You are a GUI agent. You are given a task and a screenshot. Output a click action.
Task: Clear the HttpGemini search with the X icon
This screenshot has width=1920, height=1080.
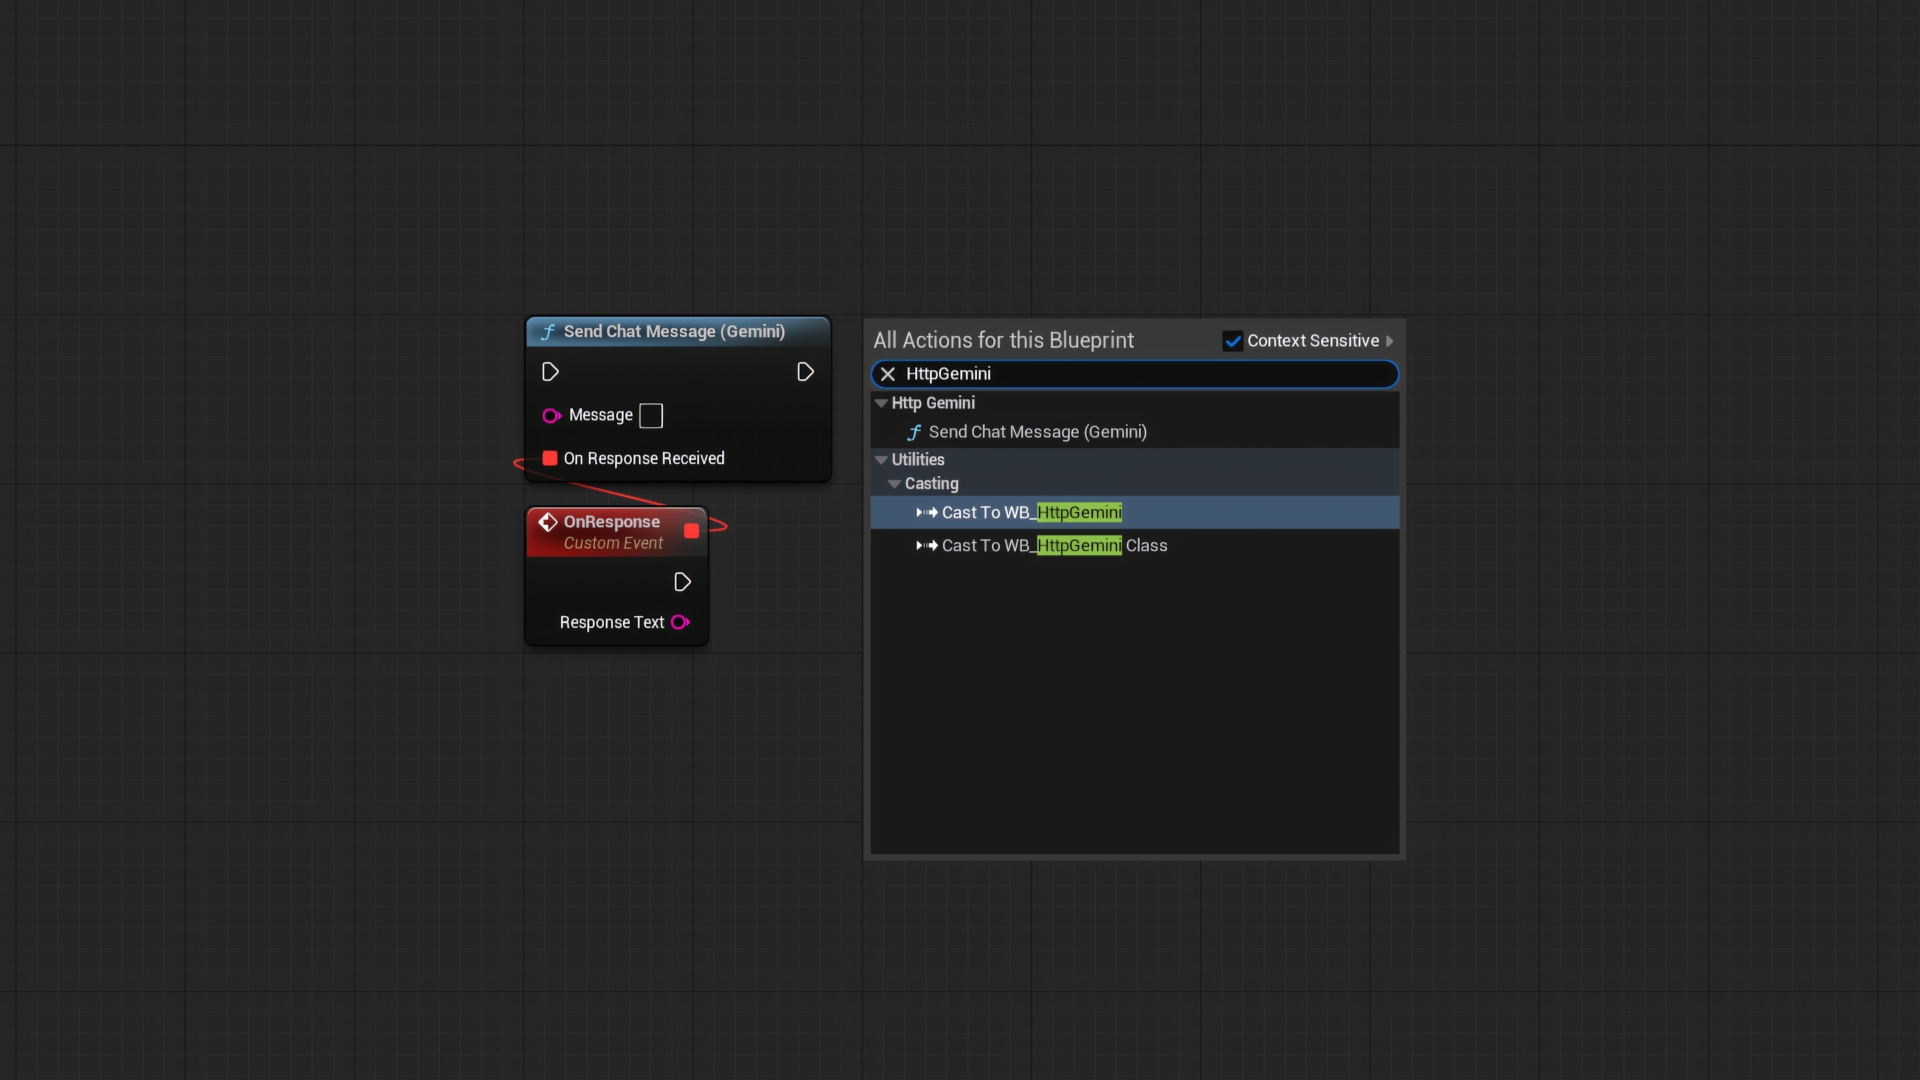[888, 374]
